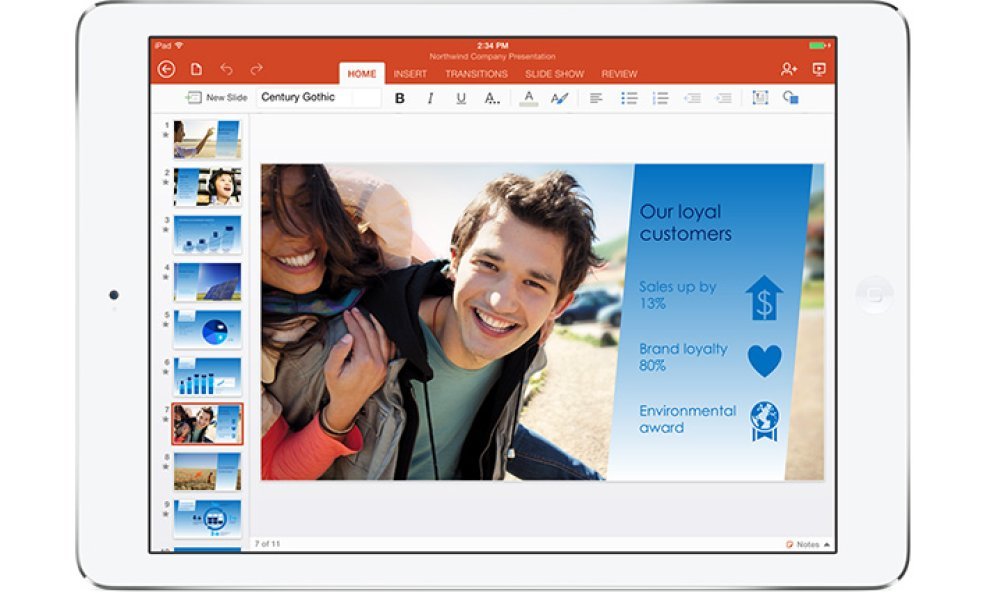Apply bulleted list

tap(629, 98)
